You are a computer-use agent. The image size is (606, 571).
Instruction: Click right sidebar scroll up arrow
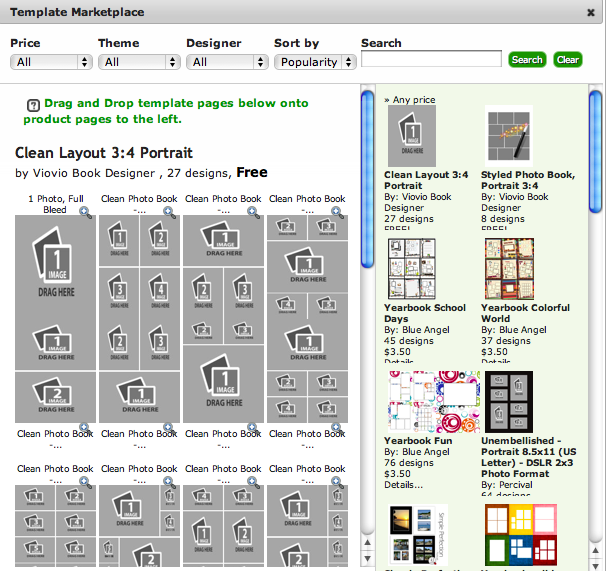(596, 551)
